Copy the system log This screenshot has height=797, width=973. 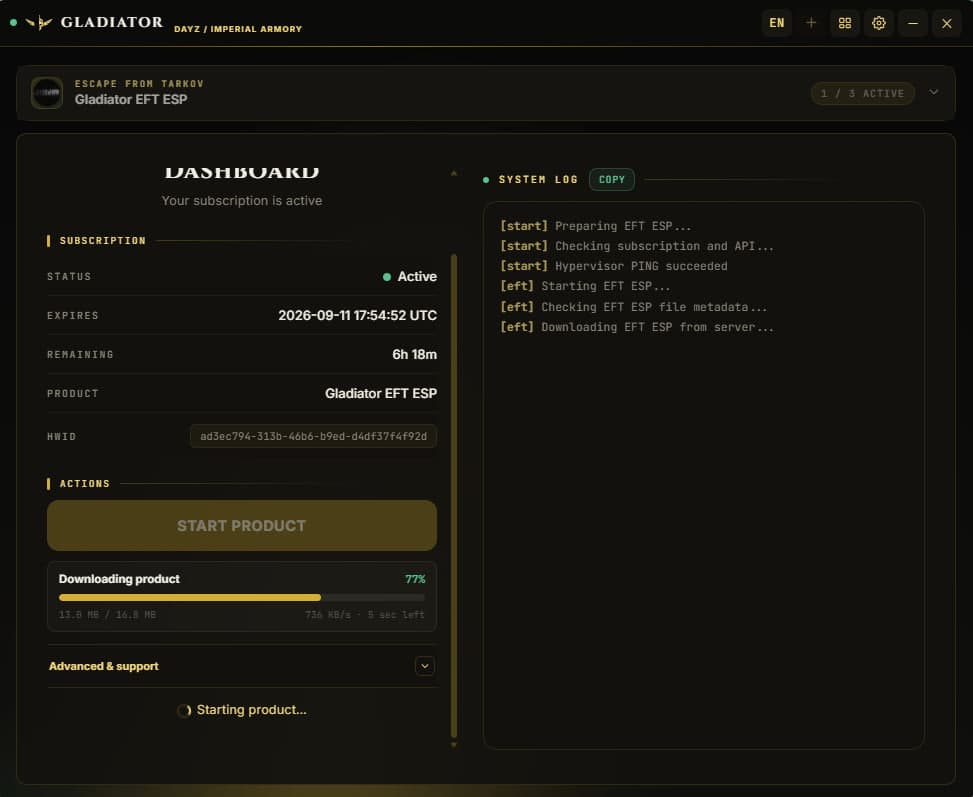point(611,179)
